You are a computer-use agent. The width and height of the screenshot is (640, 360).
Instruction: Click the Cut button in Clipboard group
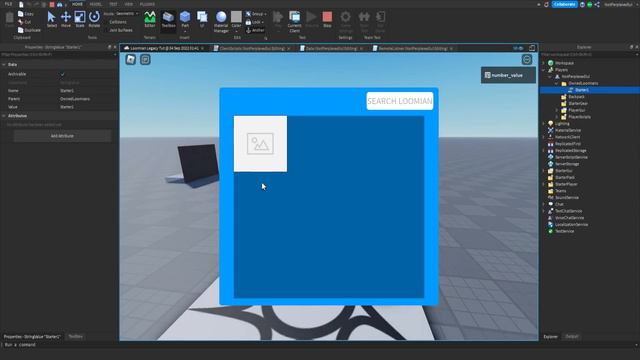click(24, 22)
